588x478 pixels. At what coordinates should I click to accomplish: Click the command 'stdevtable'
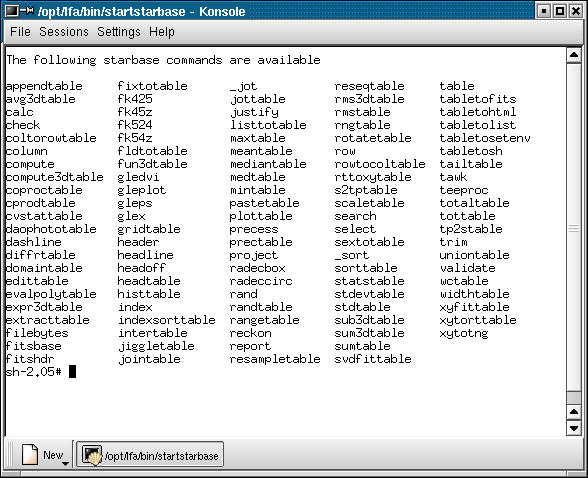pyautogui.click(x=369, y=294)
